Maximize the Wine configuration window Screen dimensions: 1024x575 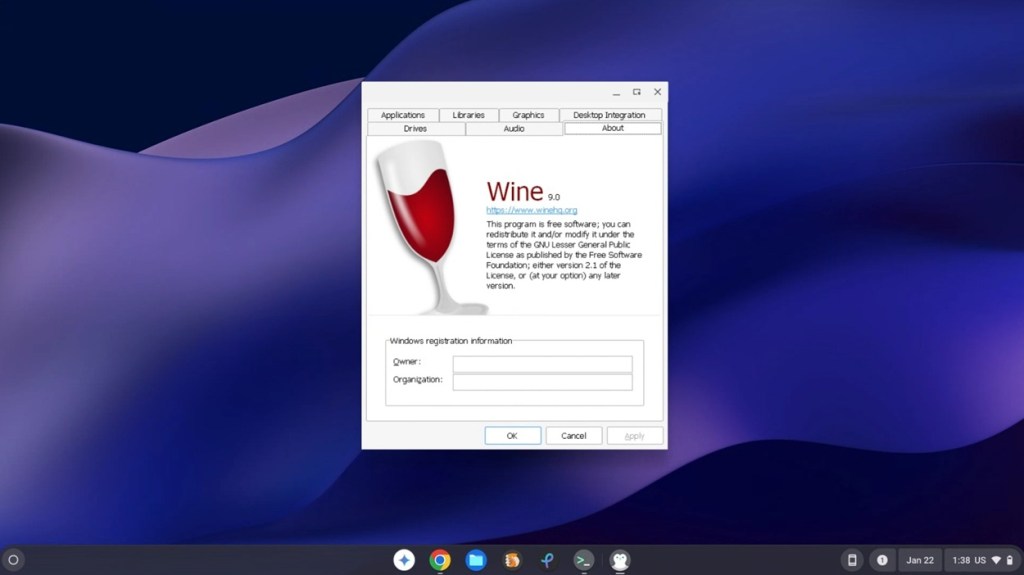(637, 92)
